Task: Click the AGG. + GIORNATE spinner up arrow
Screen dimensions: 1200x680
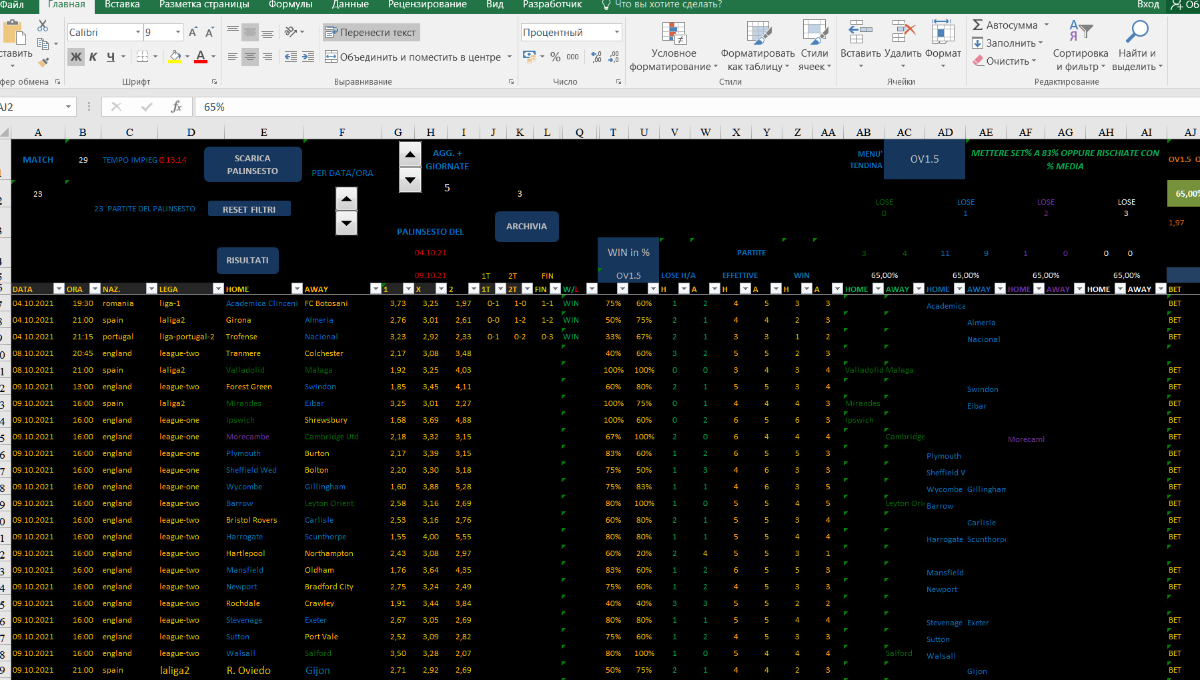Action: 410,153
